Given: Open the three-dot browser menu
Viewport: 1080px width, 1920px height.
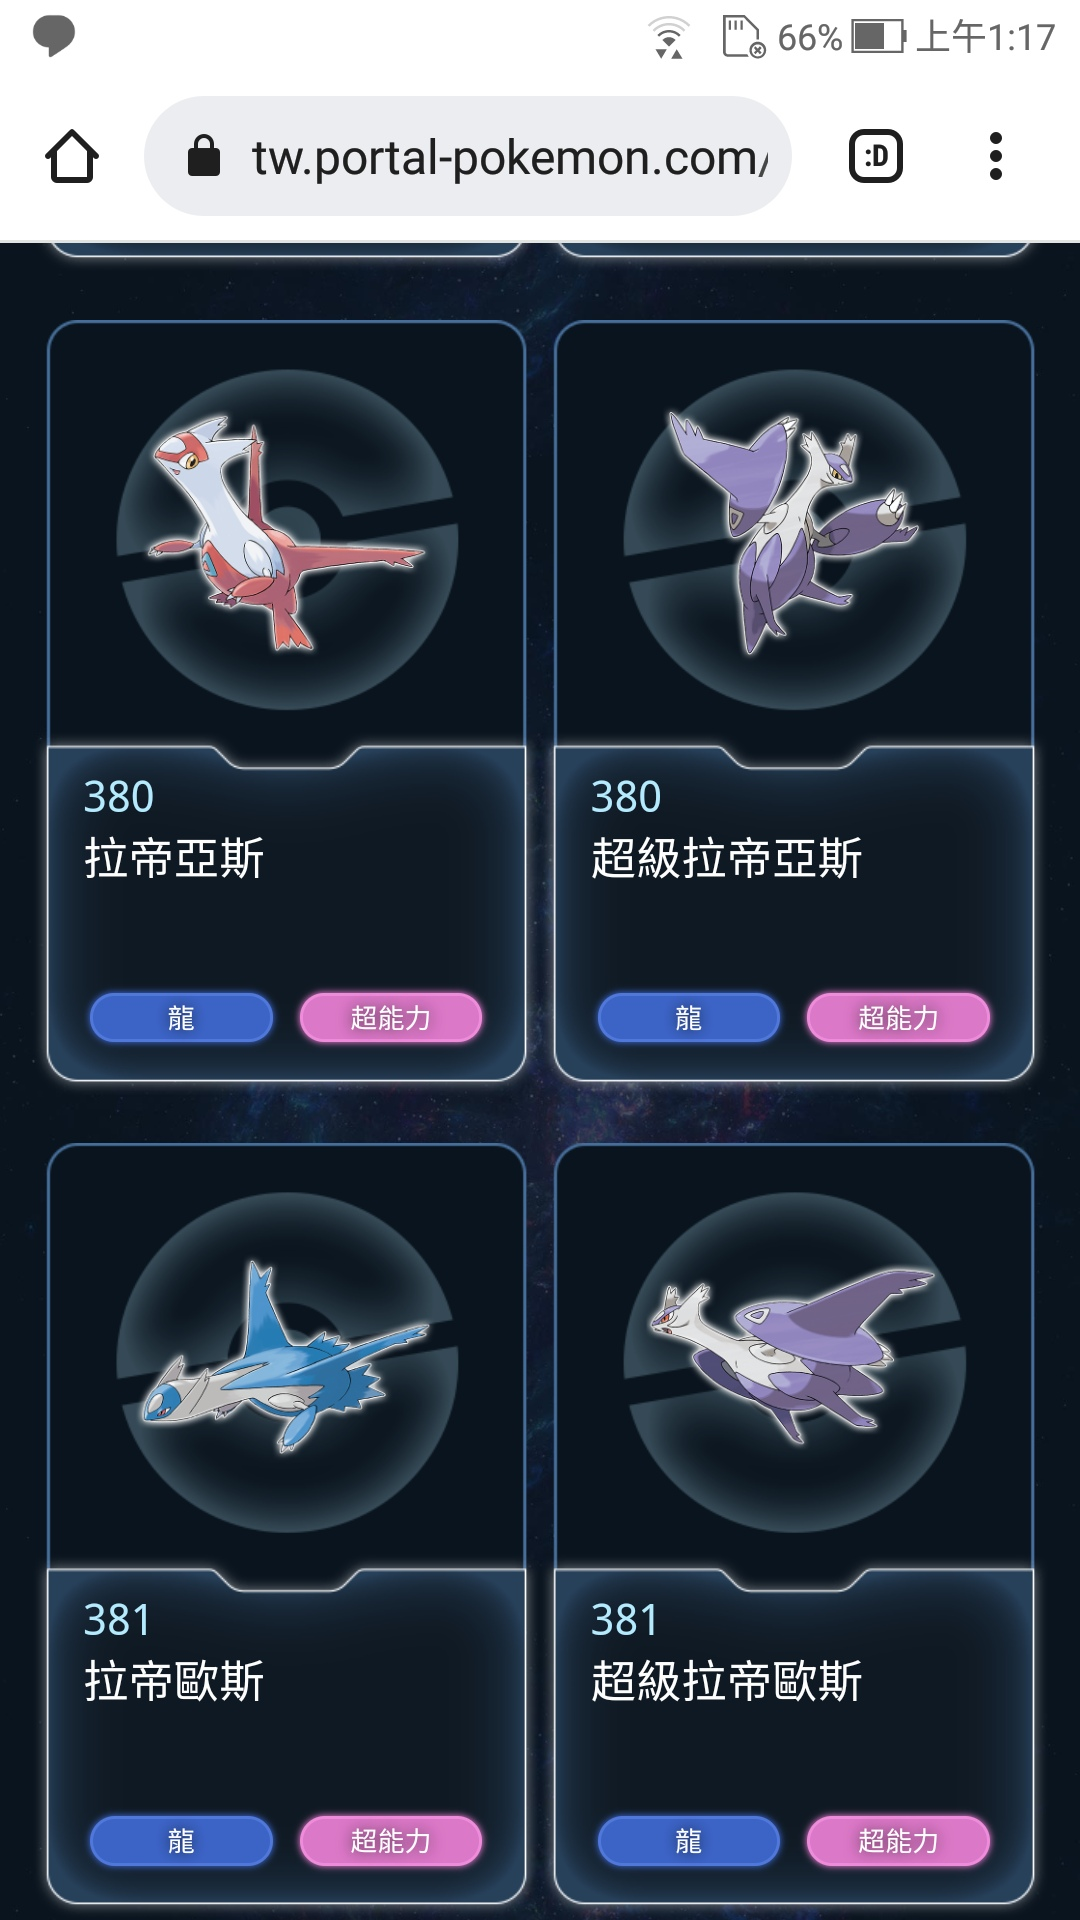Looking at the screenshot, I should click(x=995, y=157).
